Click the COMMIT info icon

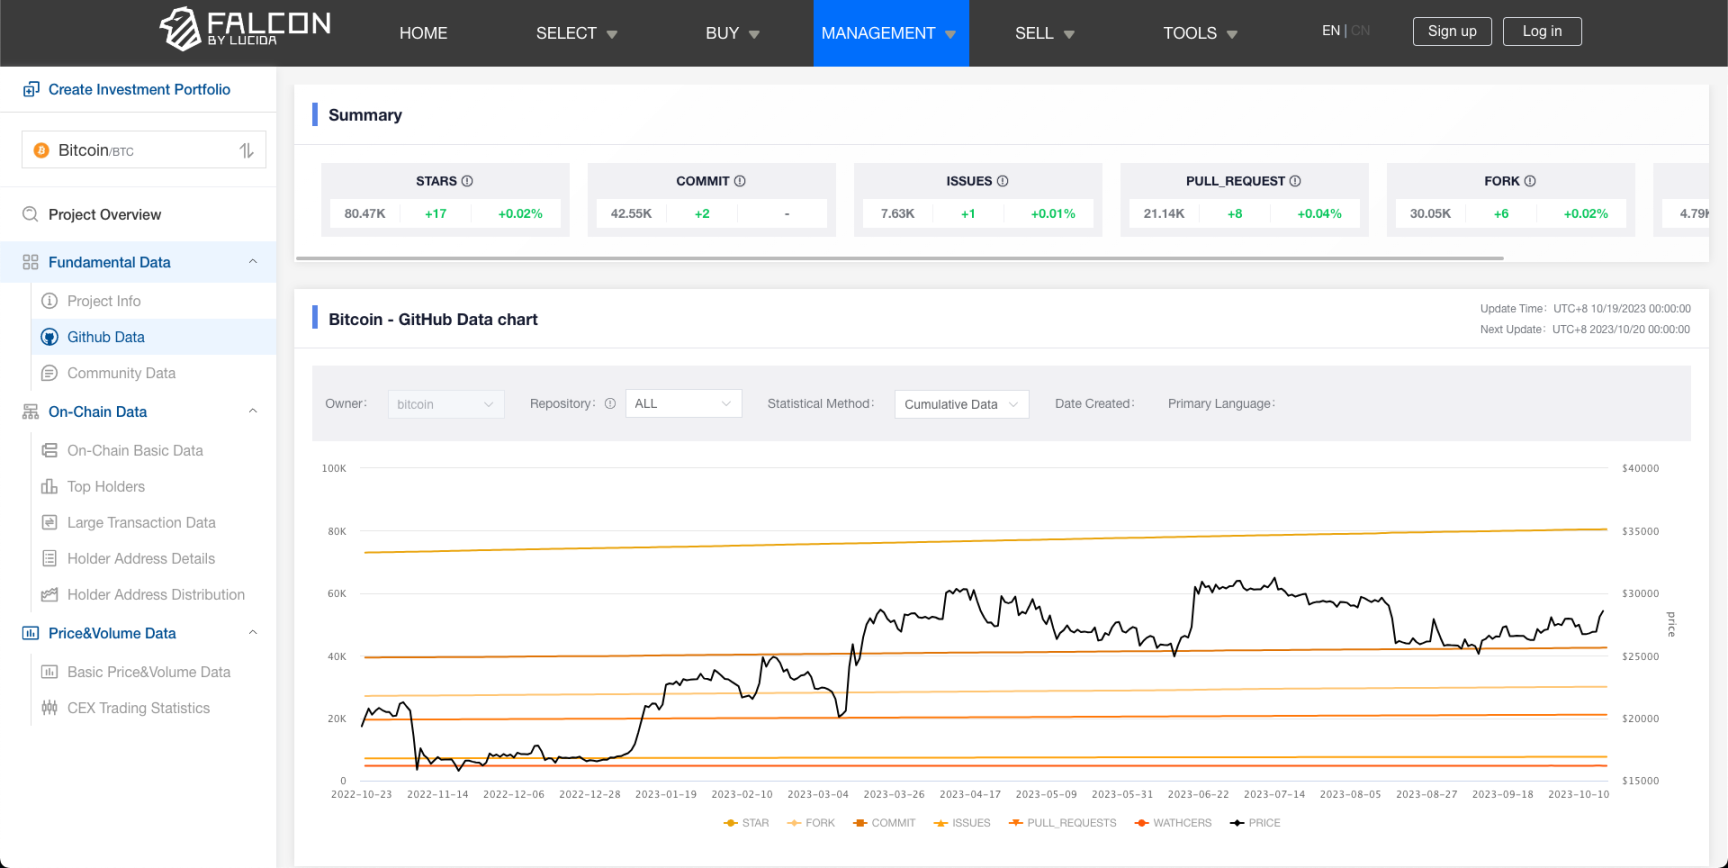coord(740,181)
